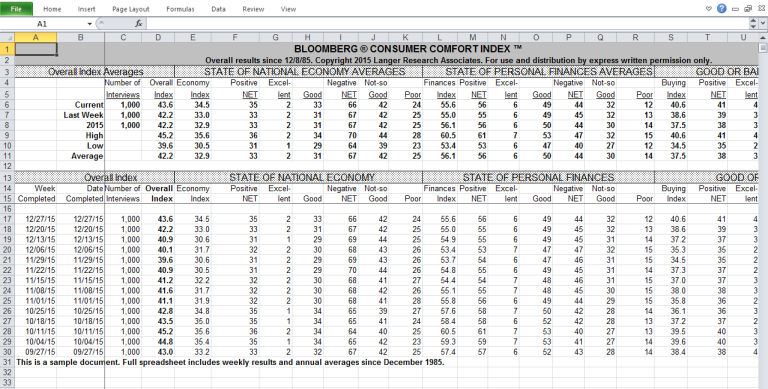The height and width of the screenshot is (389, 768).
Task: Select column D header
Action: (x=158, y=37)
